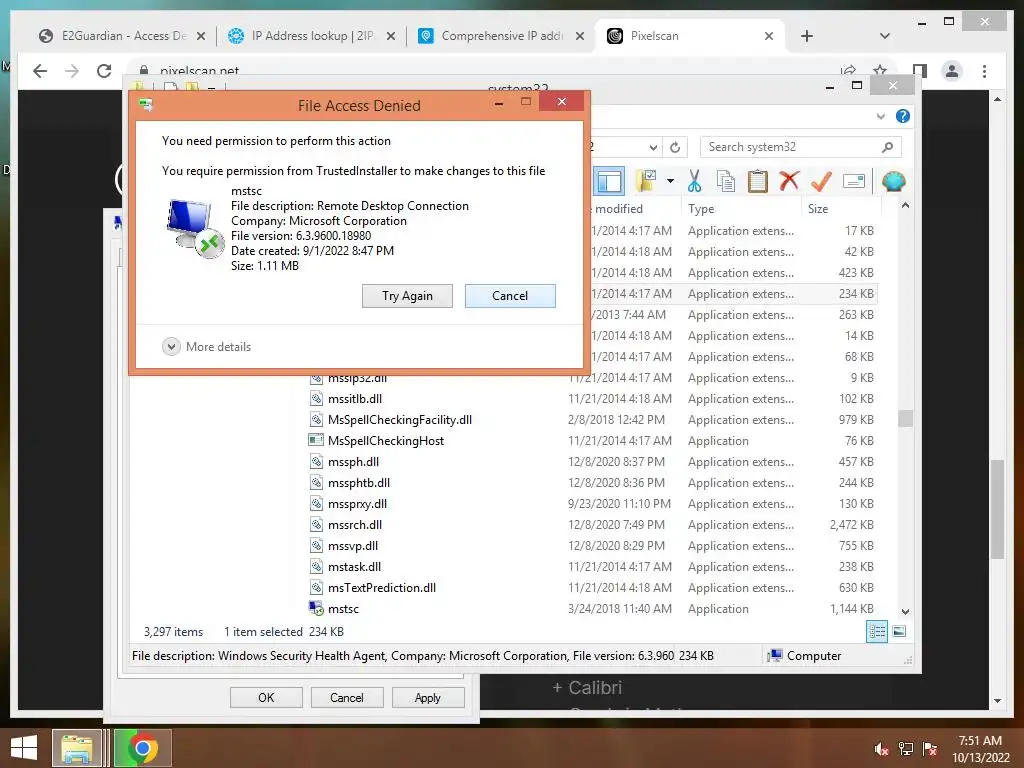Viewport: 1024px width, 768px height.
Task: Open Action Center flag icon in tray
Action: tap(930, 749)
